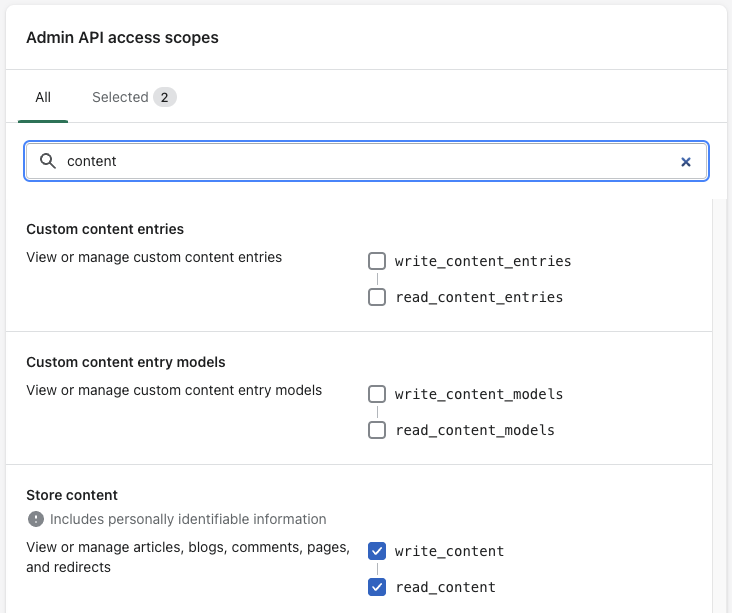This screenshot has height=613, width=732.
Task: Uncheck the read_content scope
Action: pyautogui.click(x=377, y=587)
